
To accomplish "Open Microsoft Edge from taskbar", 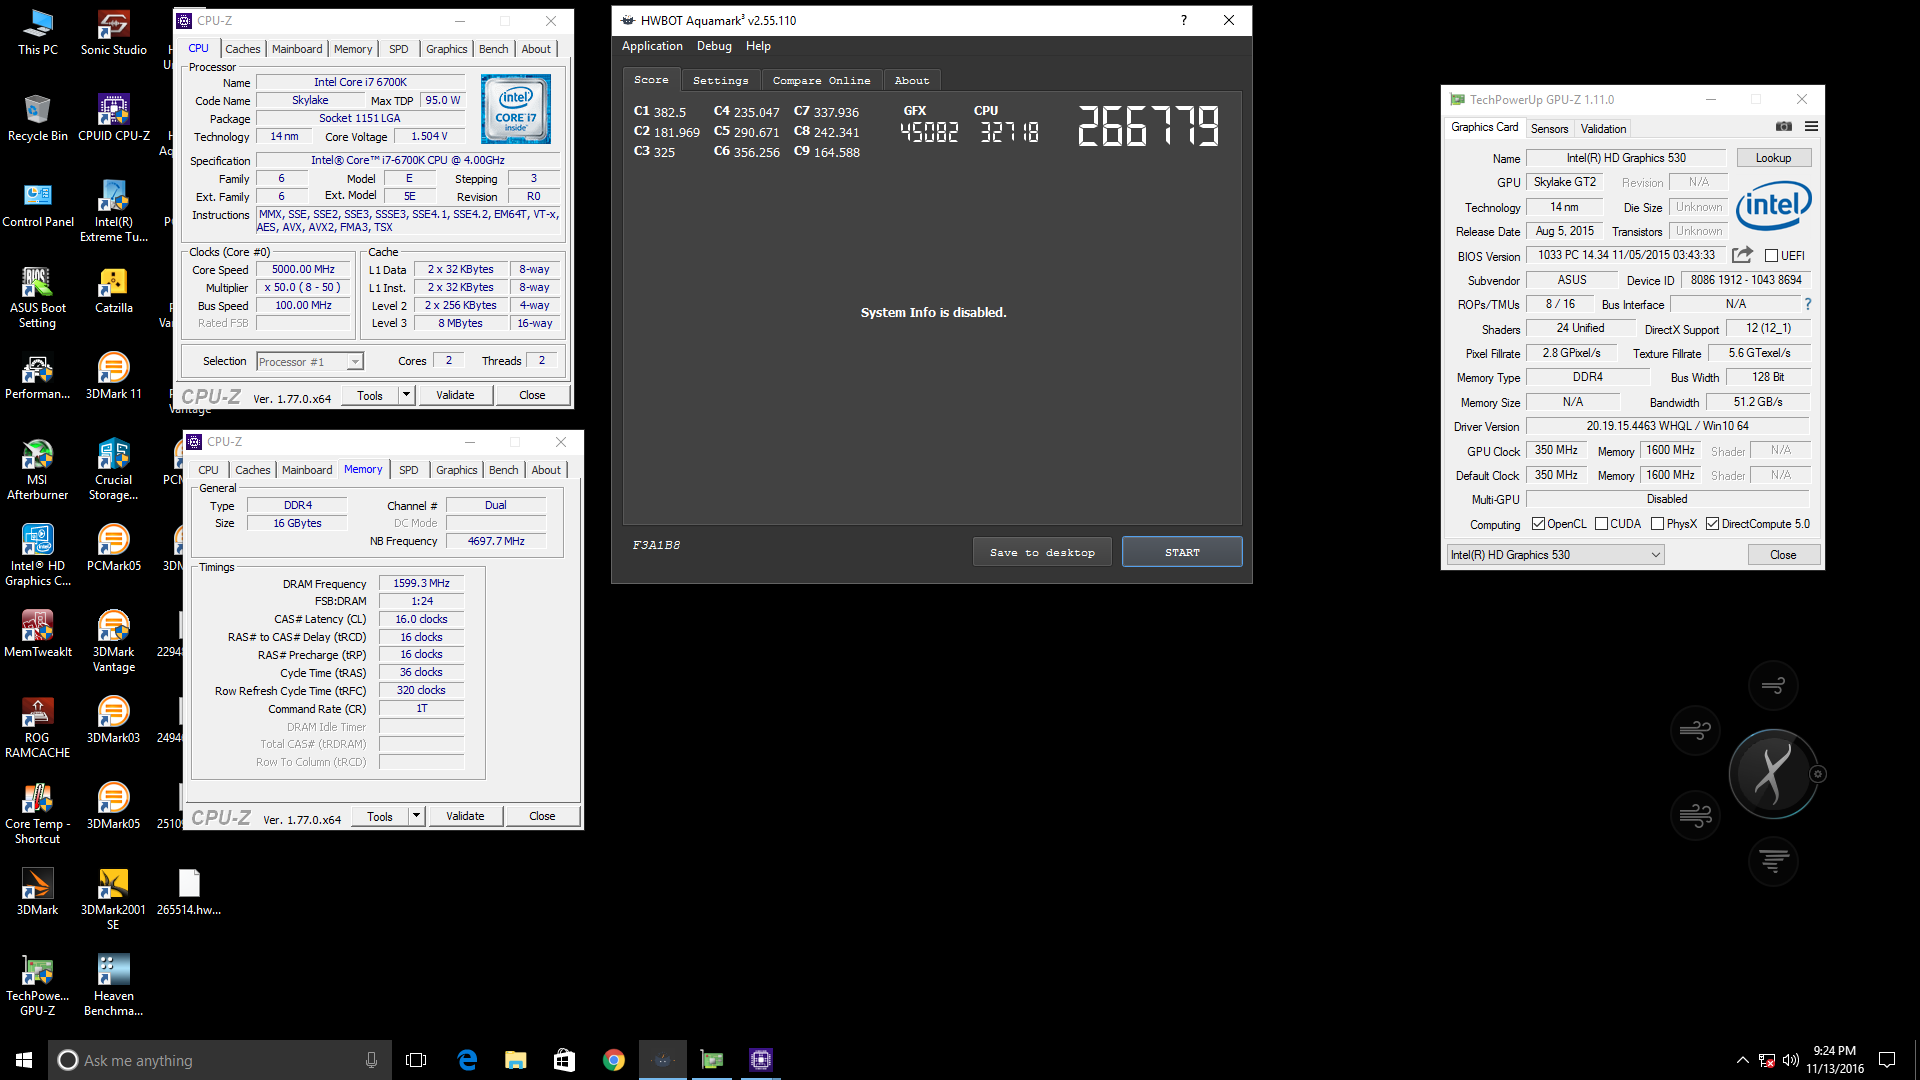I will (467, 1060).
